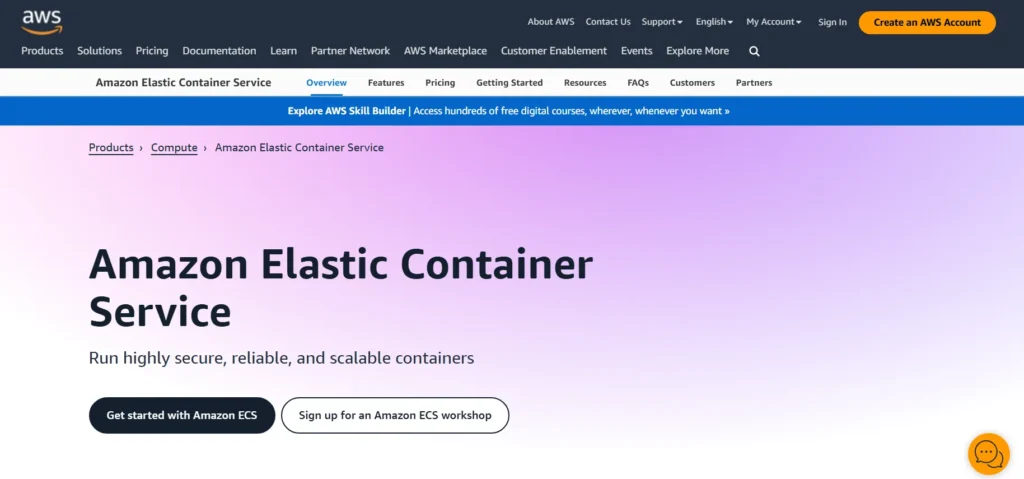This screenshot has width=1024, height=479.
Task: Click Run highly secure, reliable tagline text
Action: tap(281, 358)
